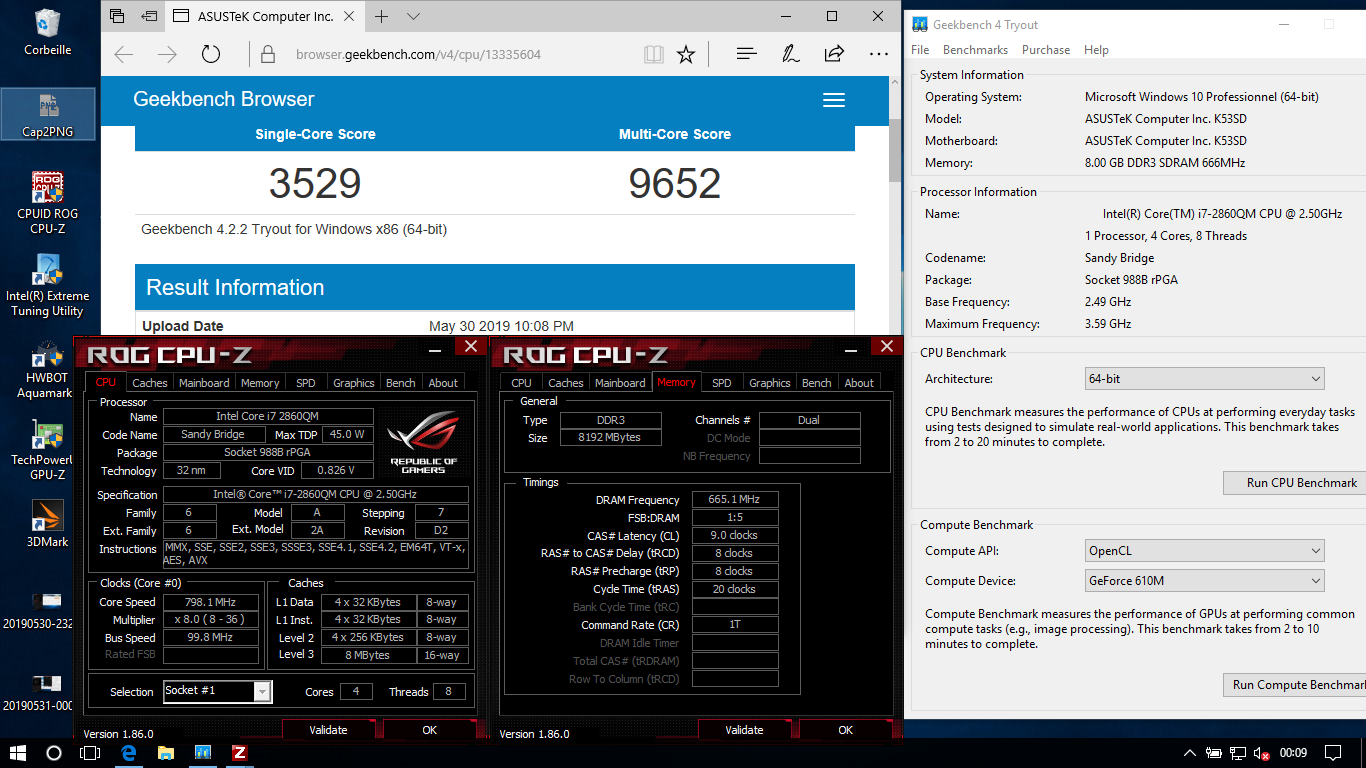Show tabs you've set aside in Edge
Image resolution: width=1366 pixels, height=768 pixels.
117,16
